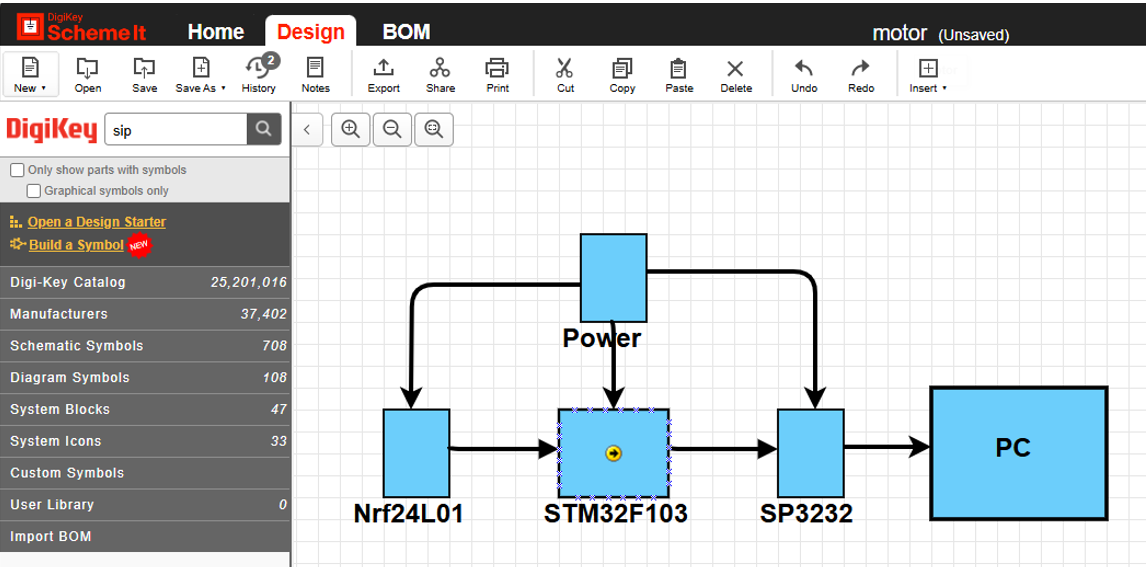Click the DigiKey logo in sidebar
Image resolution: width=1146 pixels, height=567 pixels.
point(52,130)
